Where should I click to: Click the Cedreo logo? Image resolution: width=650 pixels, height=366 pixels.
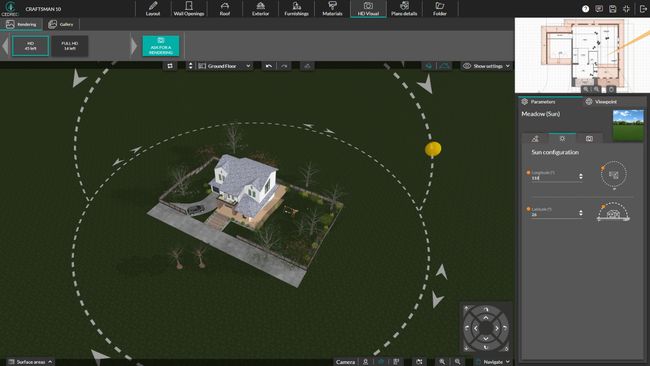pos(10,8)
